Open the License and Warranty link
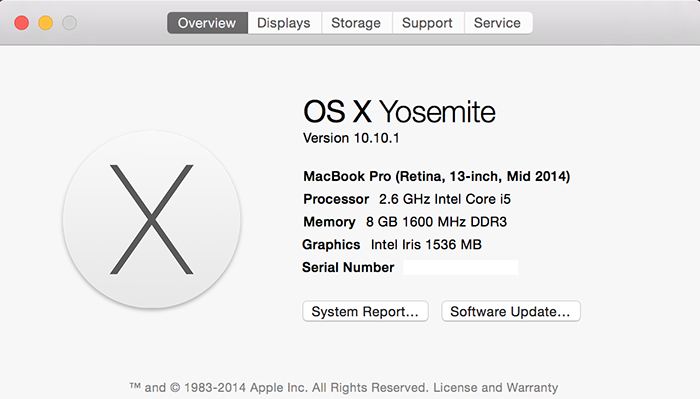Viewport: 700px width, 399px height. point(496,387)
